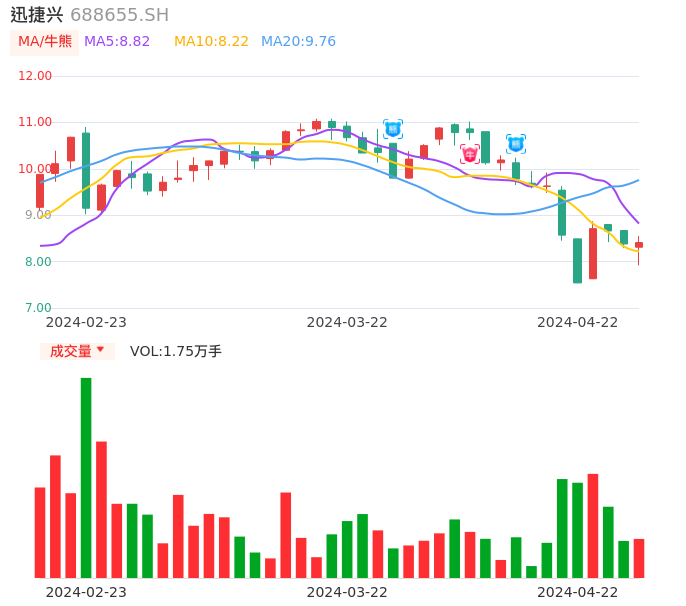
Task: Select the tallest green volume bar
Action: tap(86, 477)
